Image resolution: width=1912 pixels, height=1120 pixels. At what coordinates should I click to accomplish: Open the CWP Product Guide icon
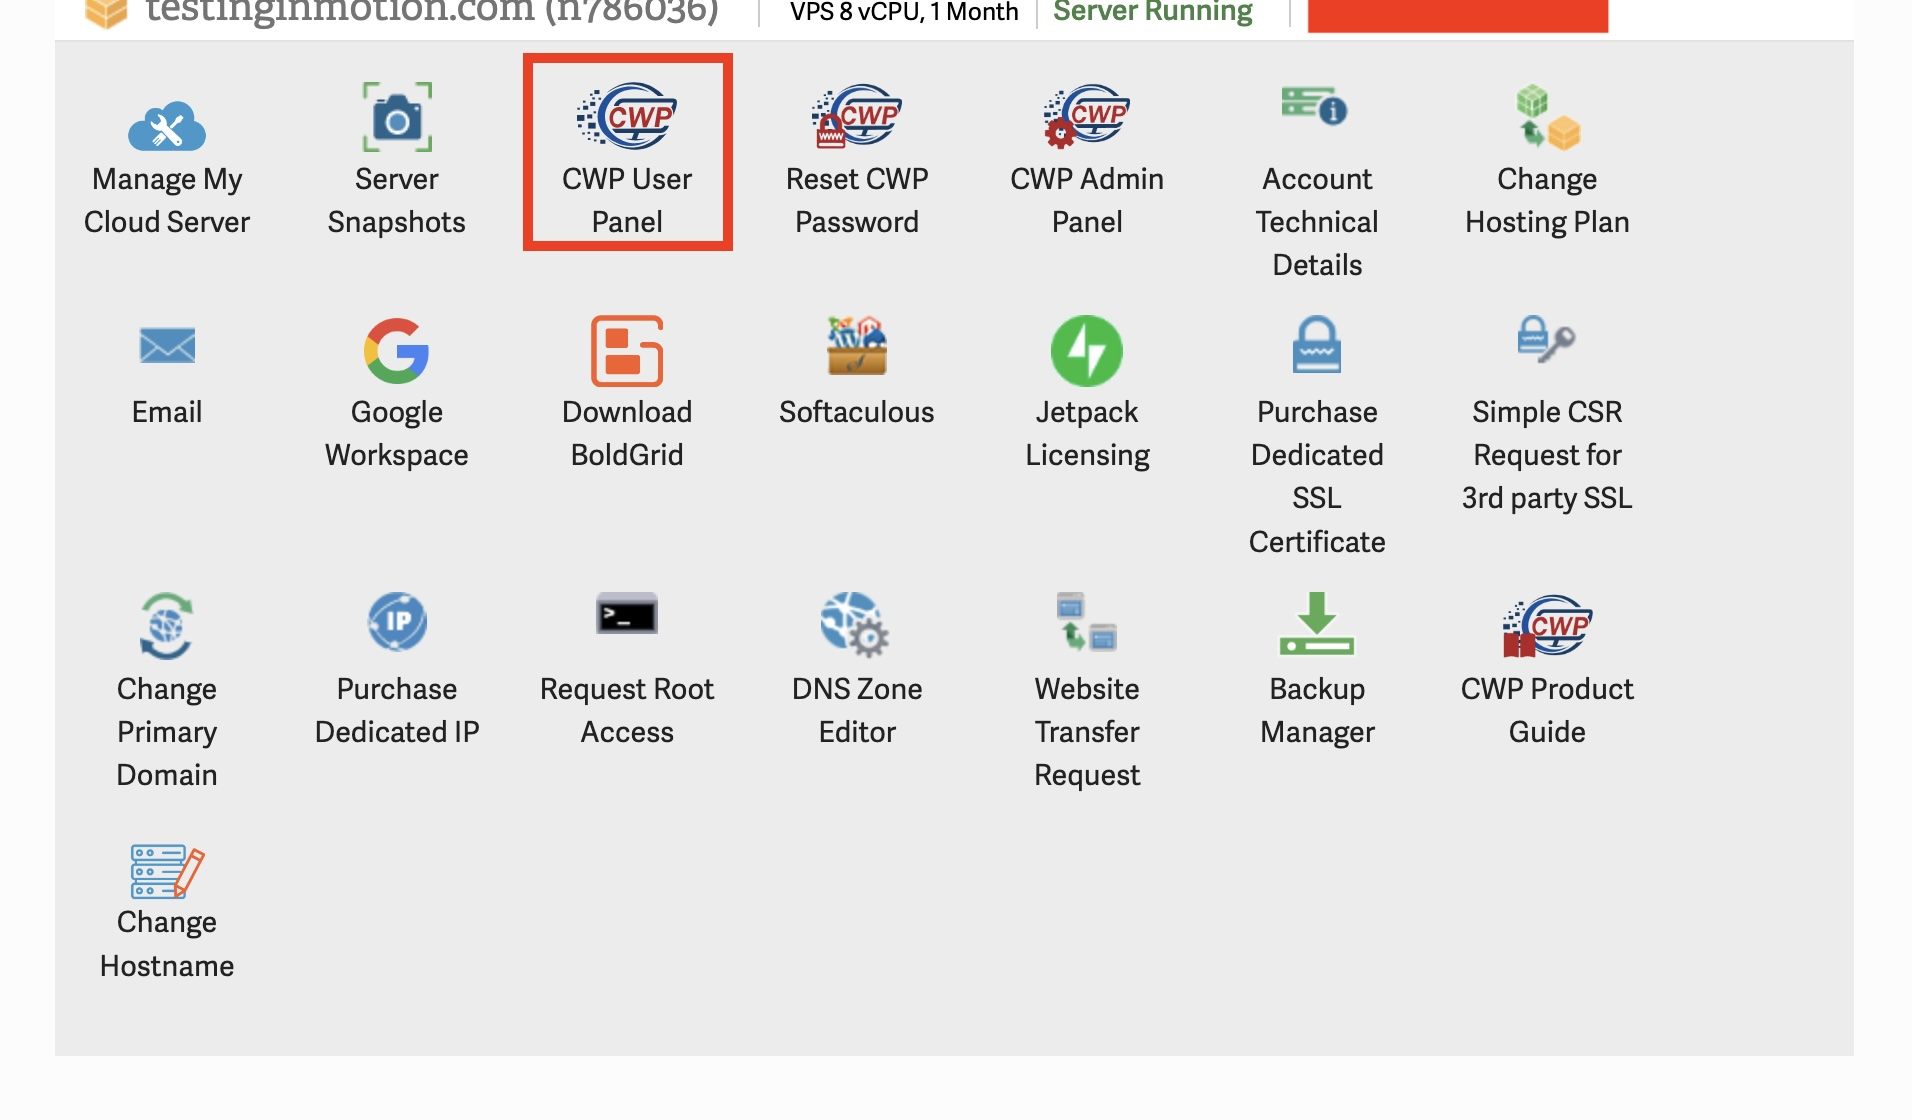1547,626
